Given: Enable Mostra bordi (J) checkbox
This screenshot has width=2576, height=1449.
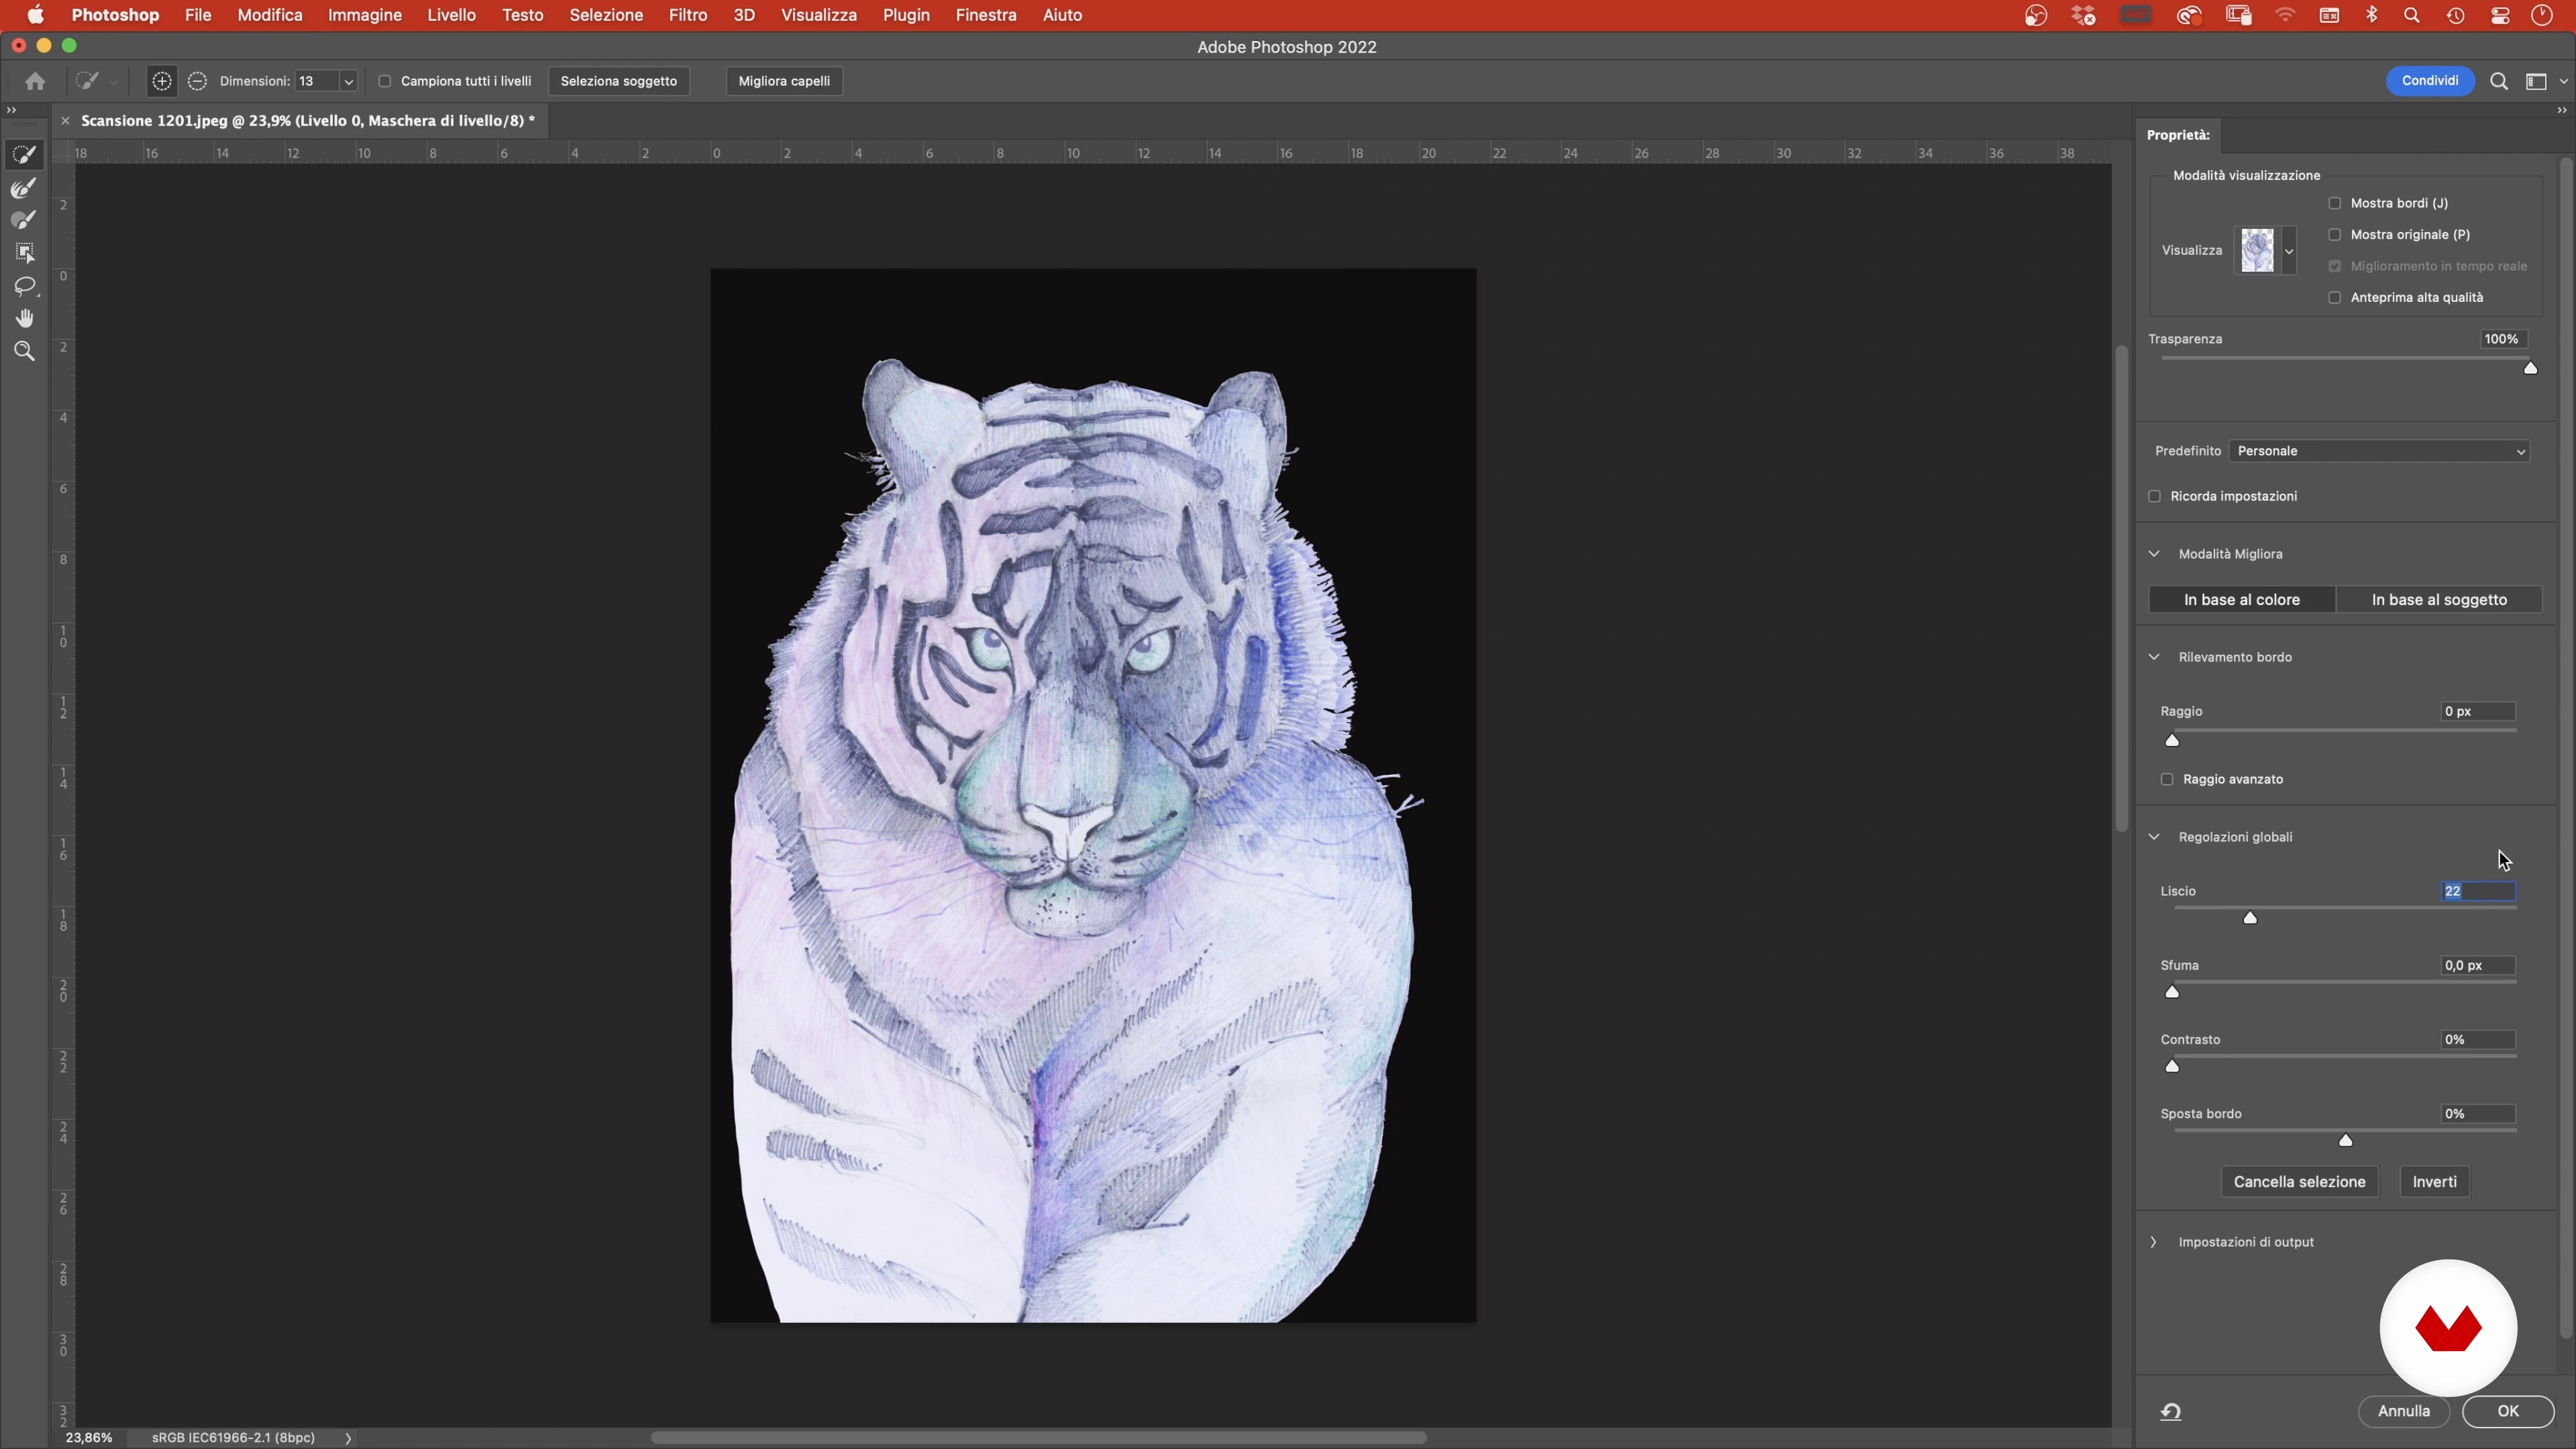Looking at the screenshot, I should coord(2335,203).
